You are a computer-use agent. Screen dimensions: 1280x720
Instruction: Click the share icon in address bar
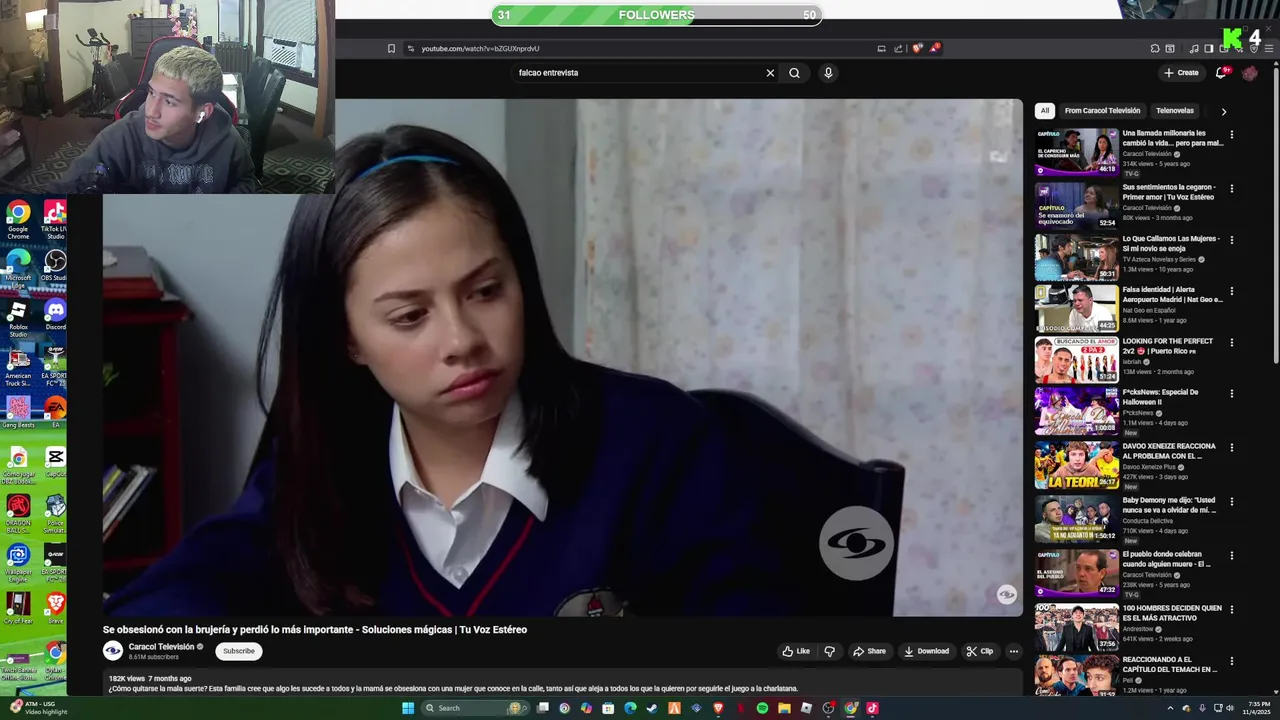[898, 48]
